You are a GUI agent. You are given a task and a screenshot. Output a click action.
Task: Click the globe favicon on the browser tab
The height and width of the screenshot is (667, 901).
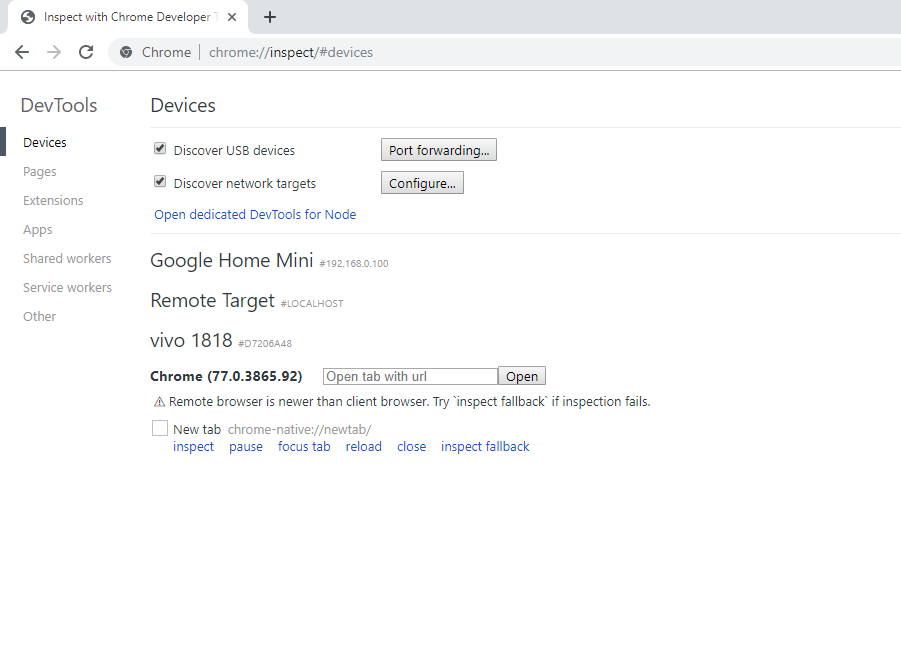pyautogui.click(x=28, y=17)
